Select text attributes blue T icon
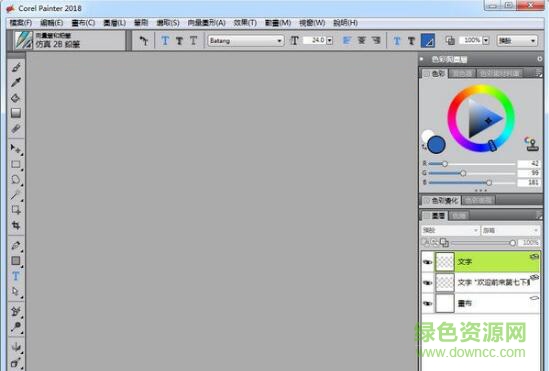The image size is (549, 371). [397, 41]
